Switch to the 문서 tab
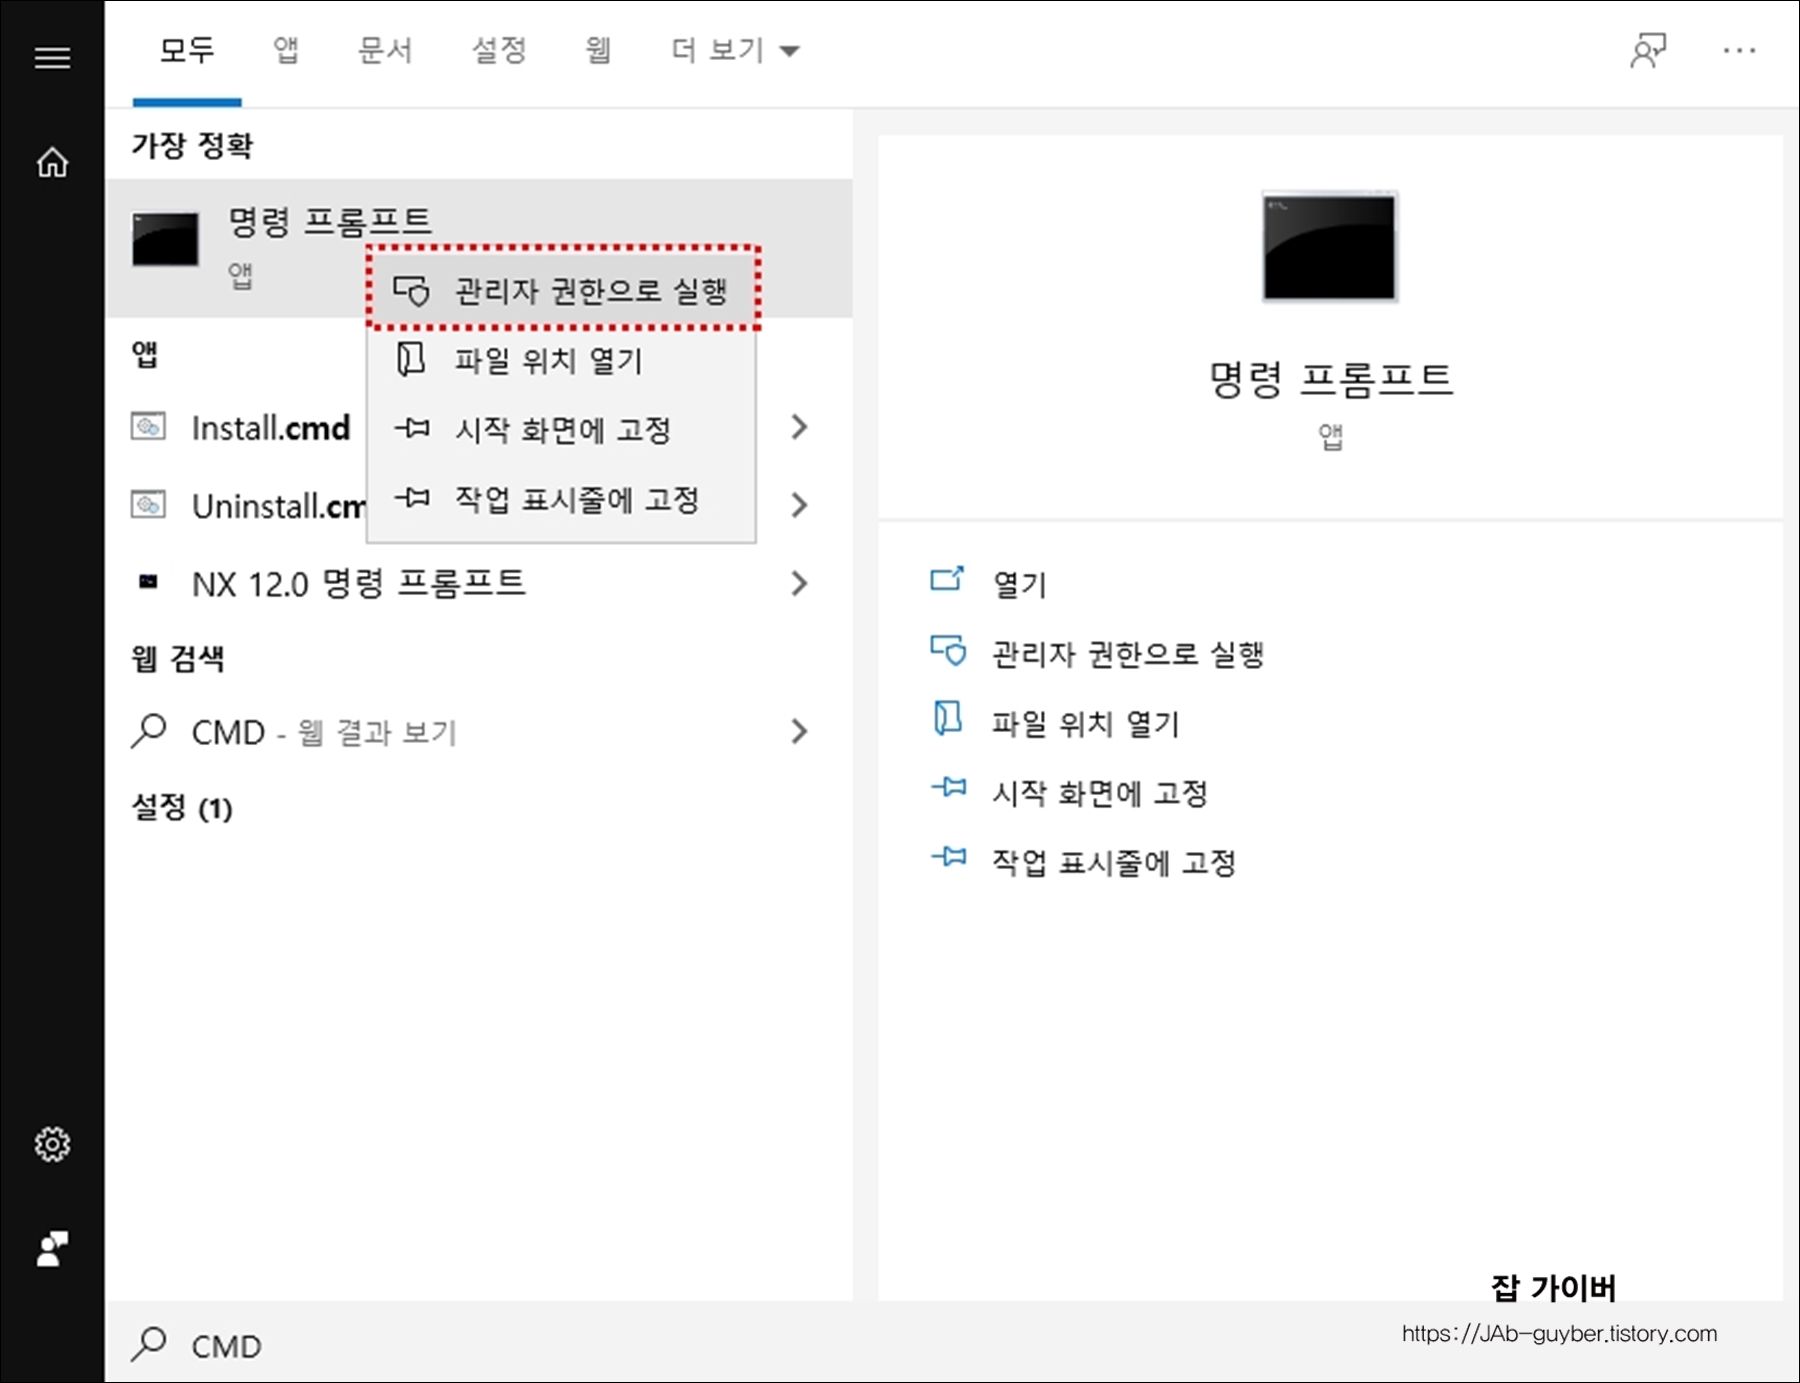 385,51
